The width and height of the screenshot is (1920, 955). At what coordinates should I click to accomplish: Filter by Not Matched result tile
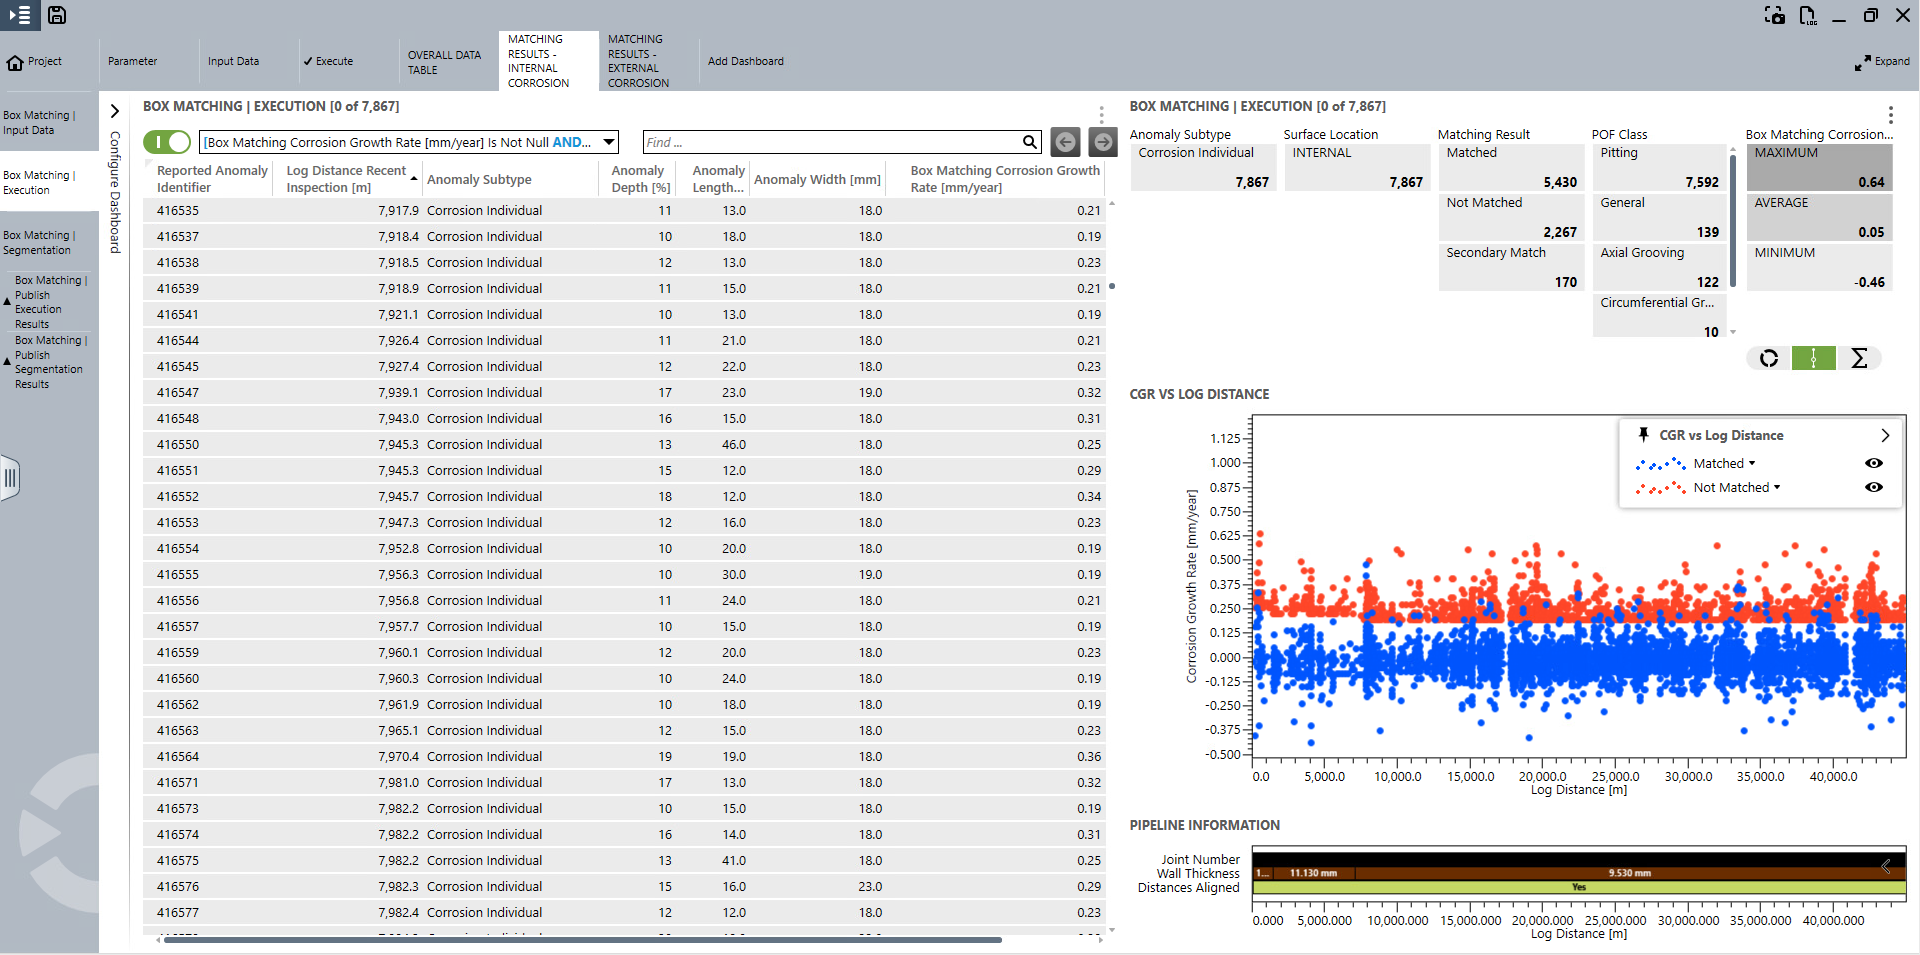point(1511,217)
